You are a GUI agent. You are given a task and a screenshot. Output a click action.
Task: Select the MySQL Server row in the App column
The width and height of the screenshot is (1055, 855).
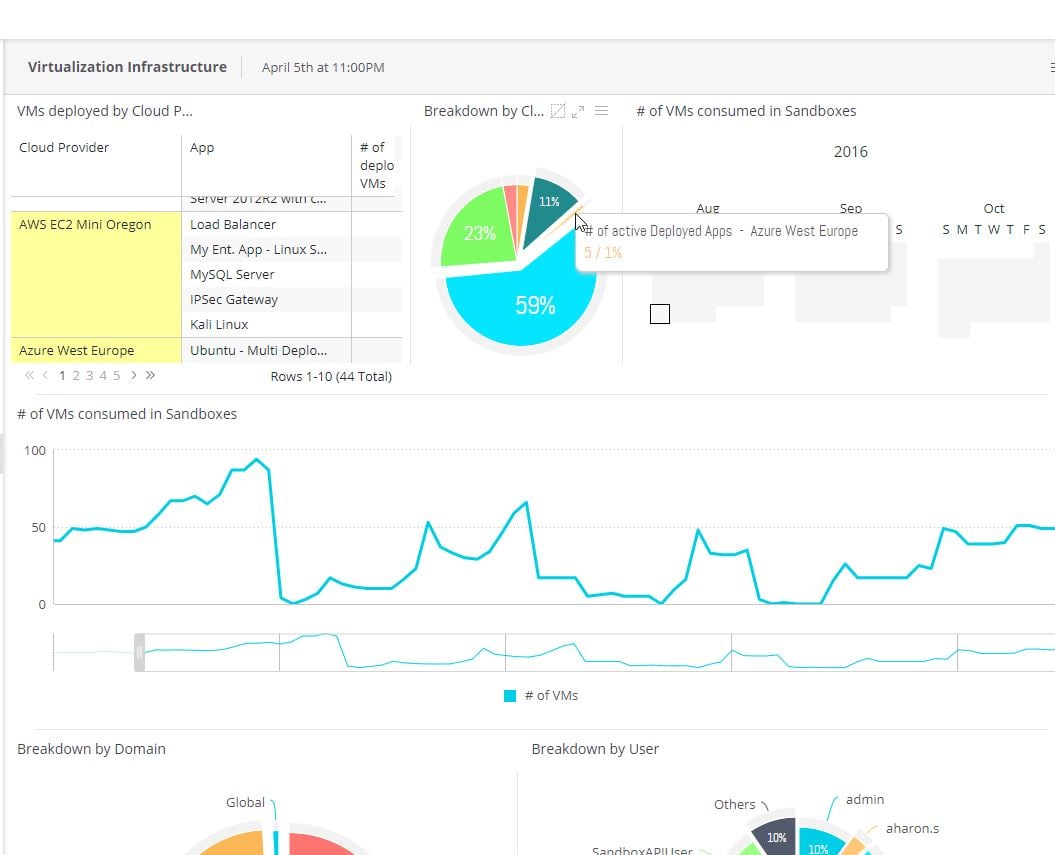coord(233,274)
